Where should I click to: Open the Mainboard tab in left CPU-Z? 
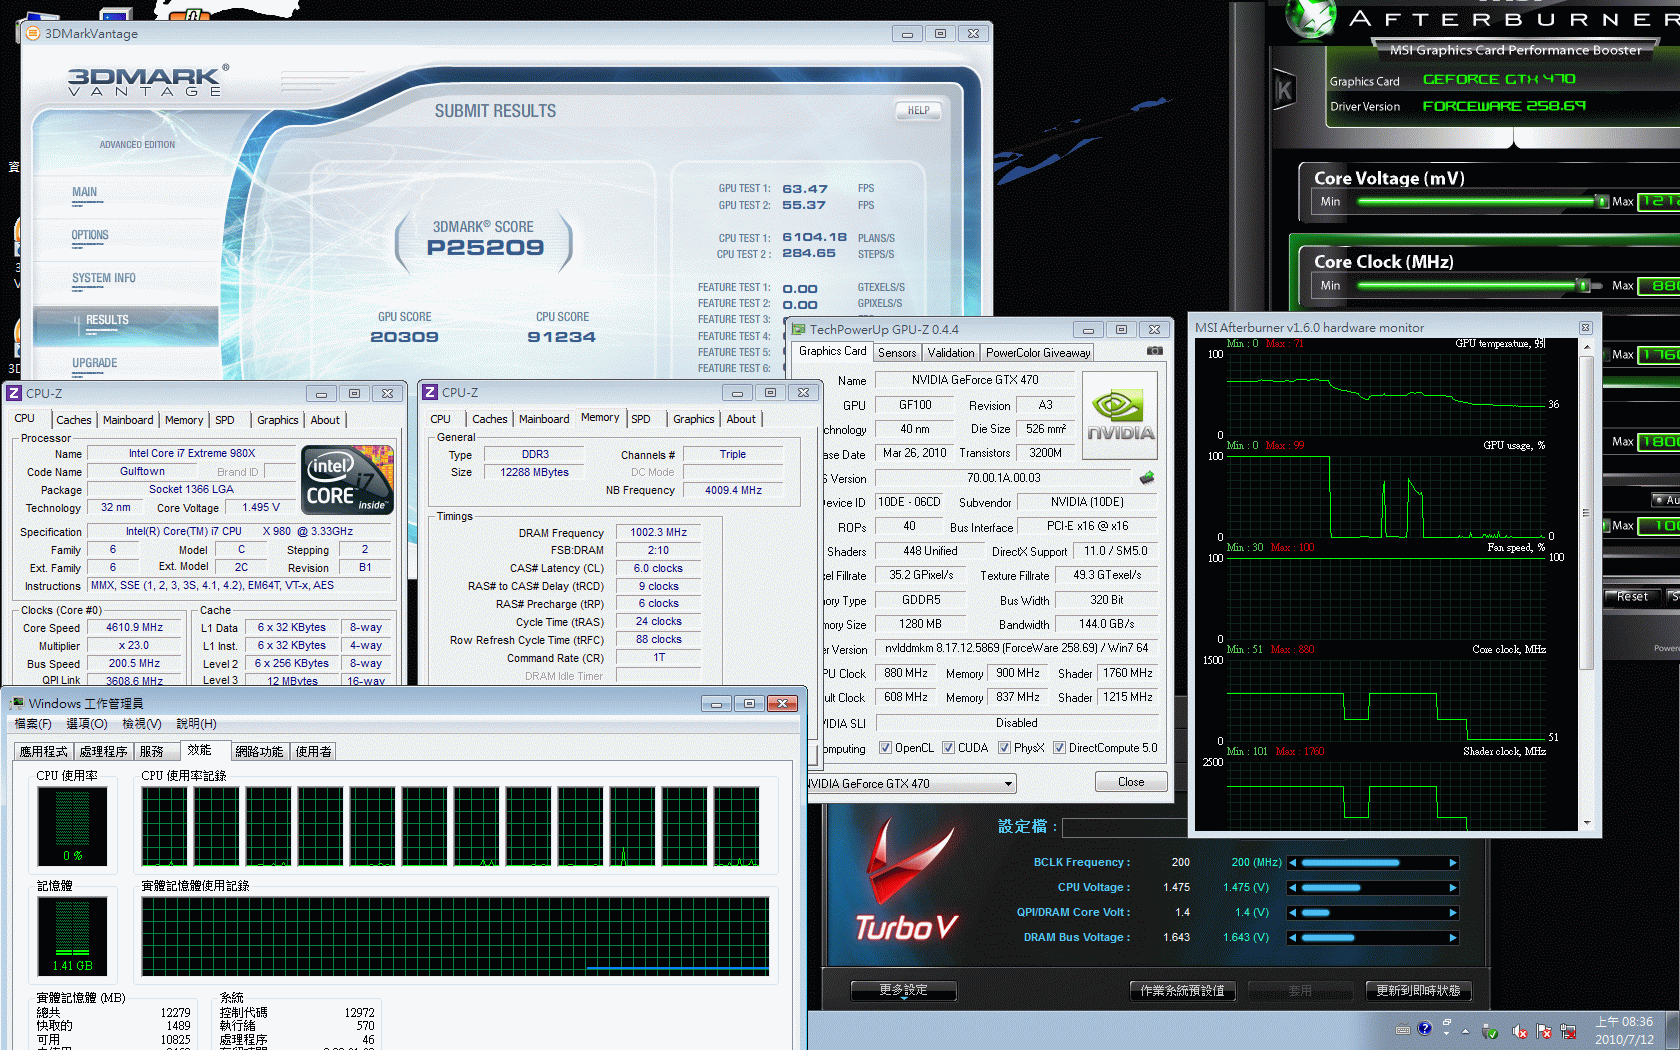128,420
